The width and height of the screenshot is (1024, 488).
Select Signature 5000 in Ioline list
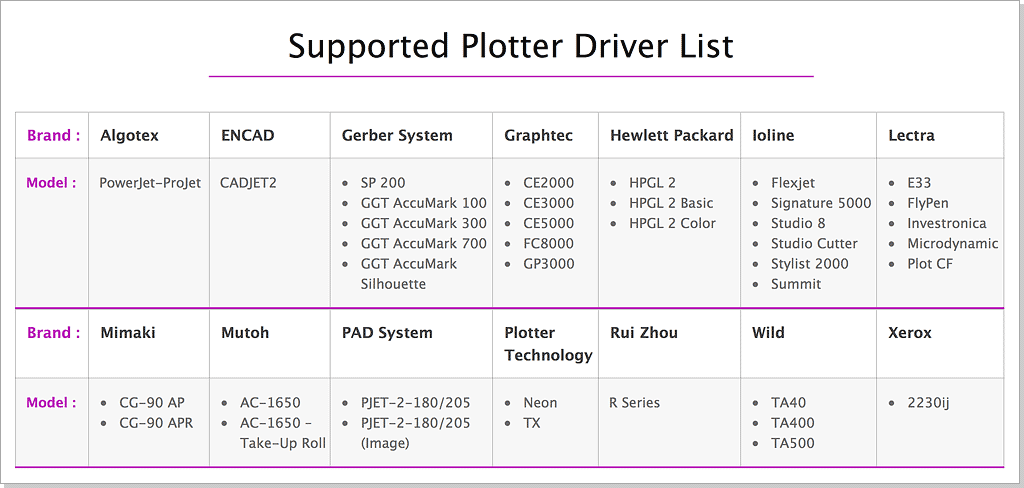tap(821, 203)
